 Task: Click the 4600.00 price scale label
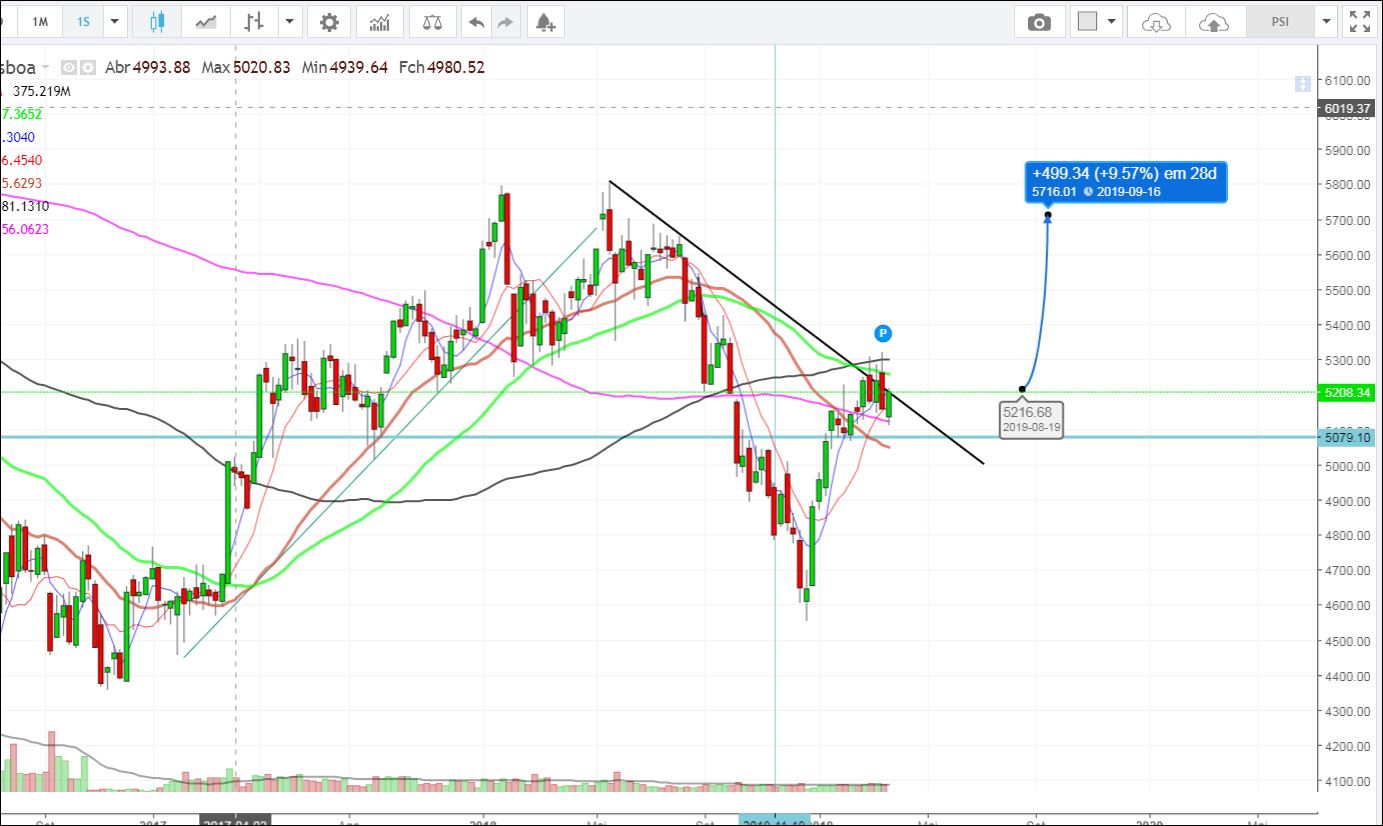click(1347, 606)
